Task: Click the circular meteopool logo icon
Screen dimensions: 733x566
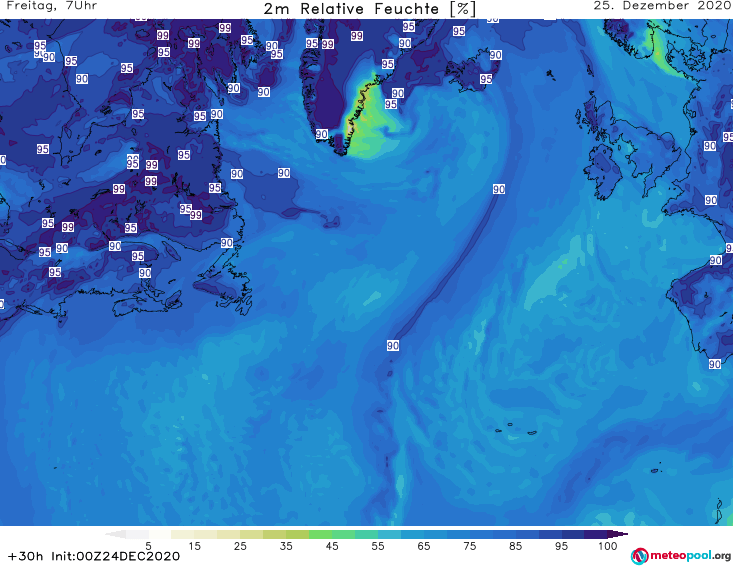Action: point(639,556)
